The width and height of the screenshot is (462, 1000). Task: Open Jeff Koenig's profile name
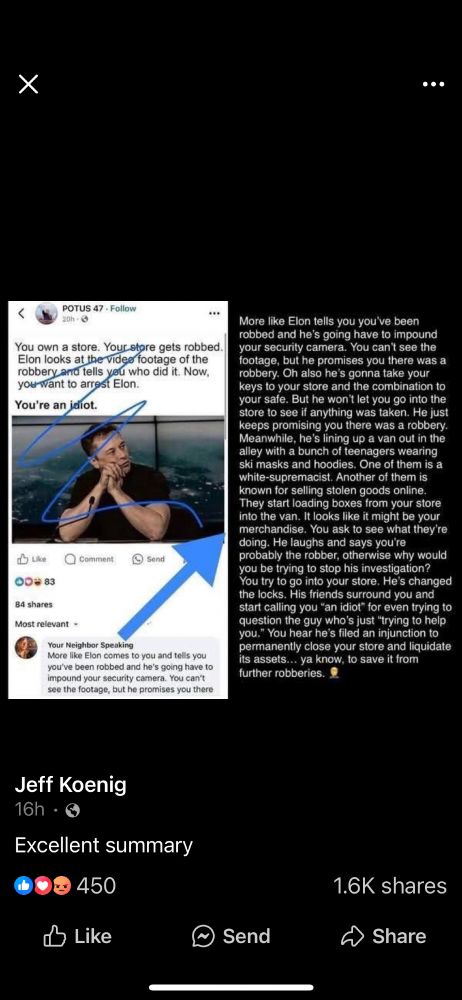[x=70, y=784]
